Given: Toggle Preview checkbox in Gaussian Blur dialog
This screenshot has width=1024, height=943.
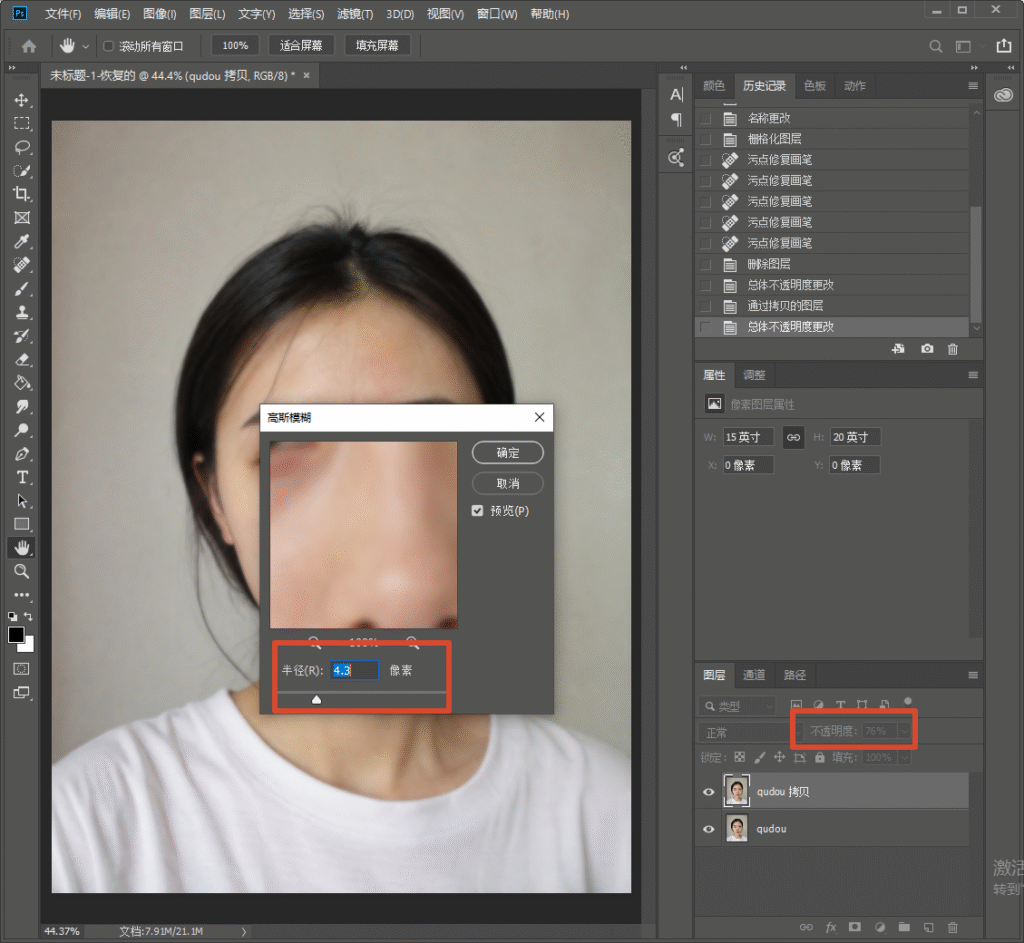Looking at the screenshot, I should tap(477, 511).
